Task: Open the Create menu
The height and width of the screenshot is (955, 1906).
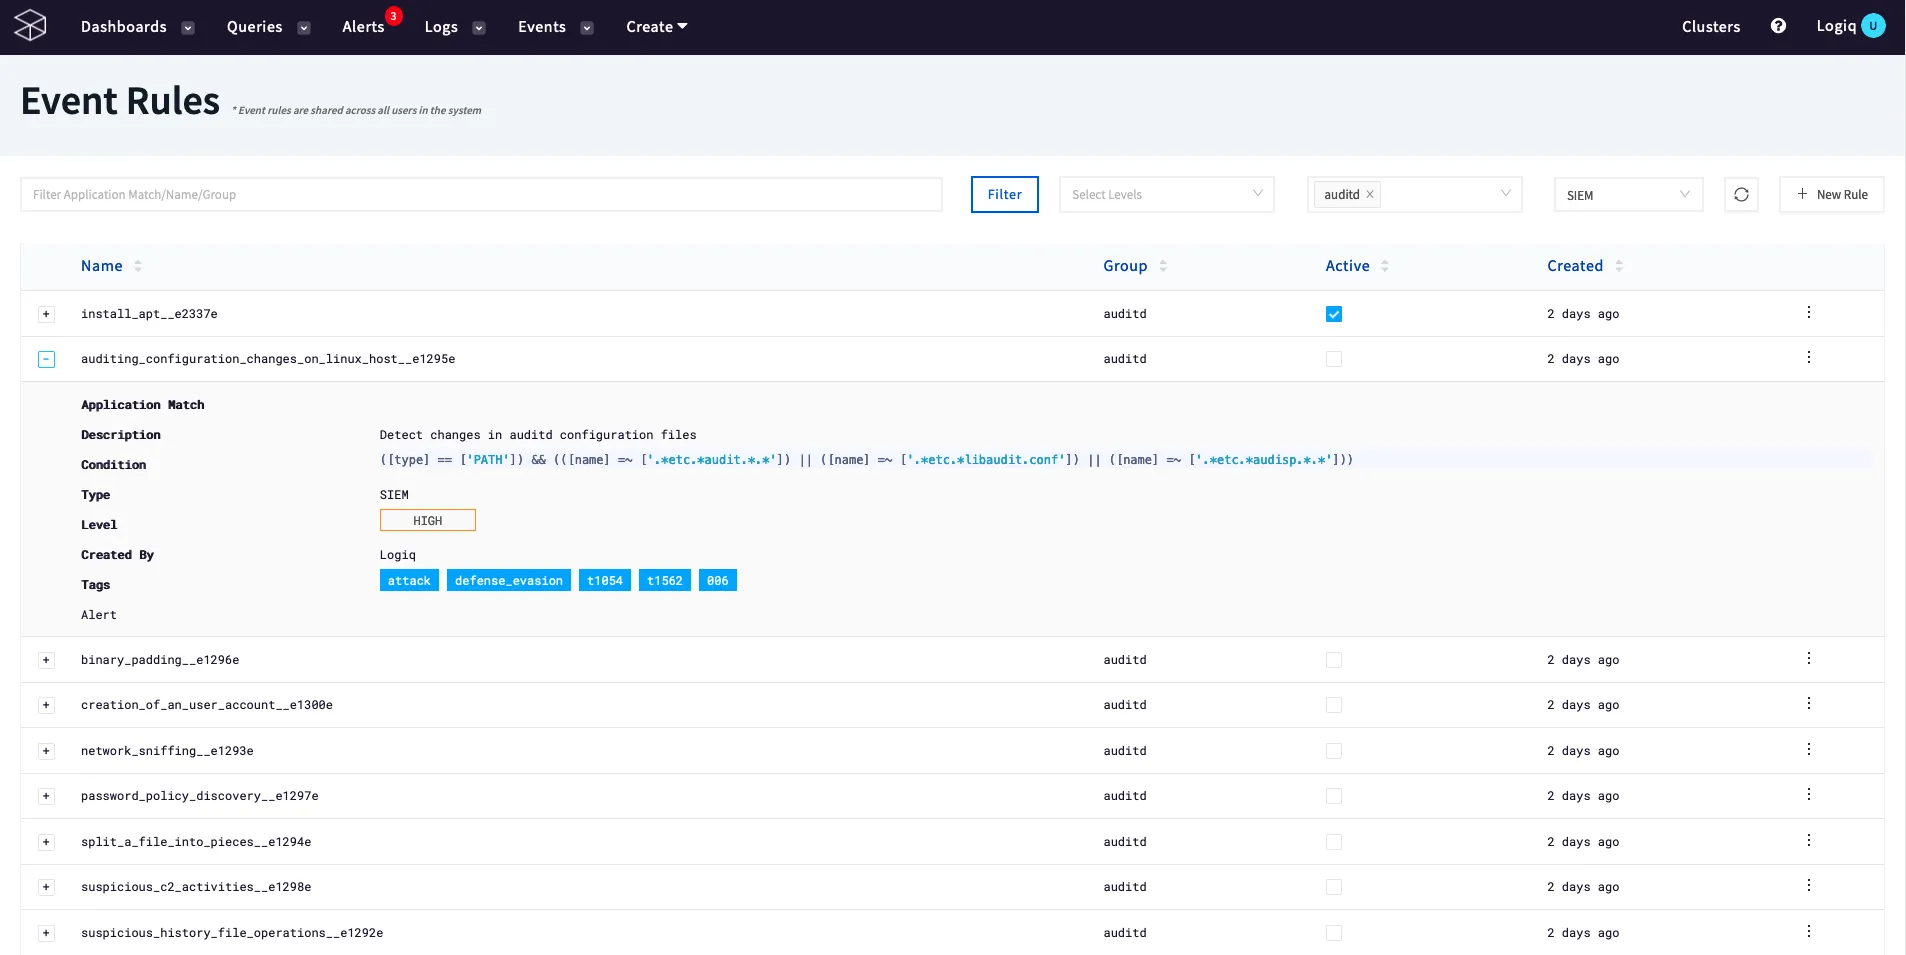Action: [x=656, y=27]
